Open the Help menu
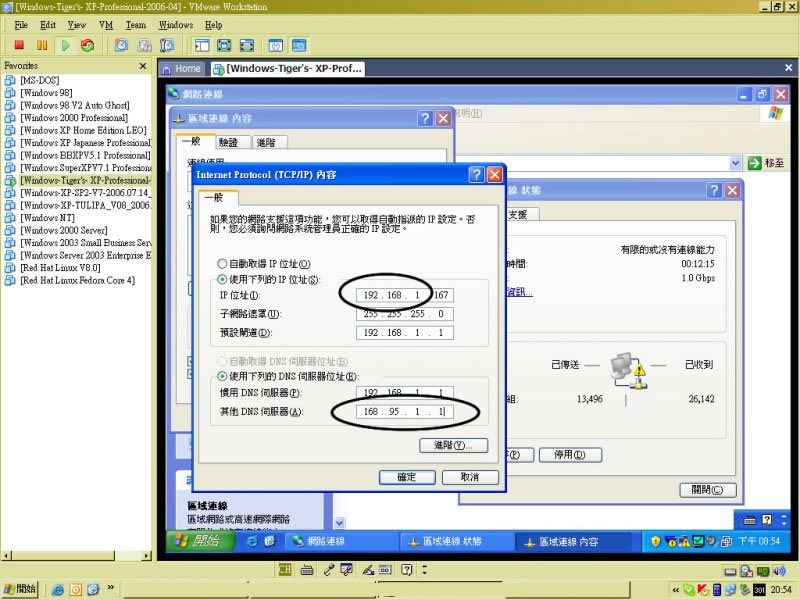 click(214, 25)
